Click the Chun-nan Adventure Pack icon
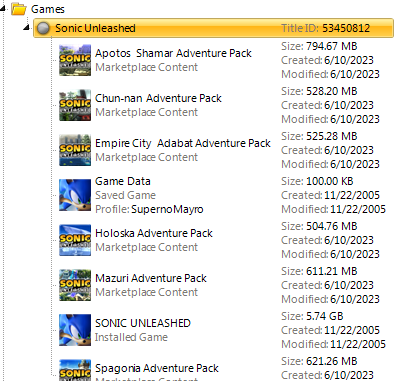The image size is (397, 381). pyautogui.click(x=75, y=105)
